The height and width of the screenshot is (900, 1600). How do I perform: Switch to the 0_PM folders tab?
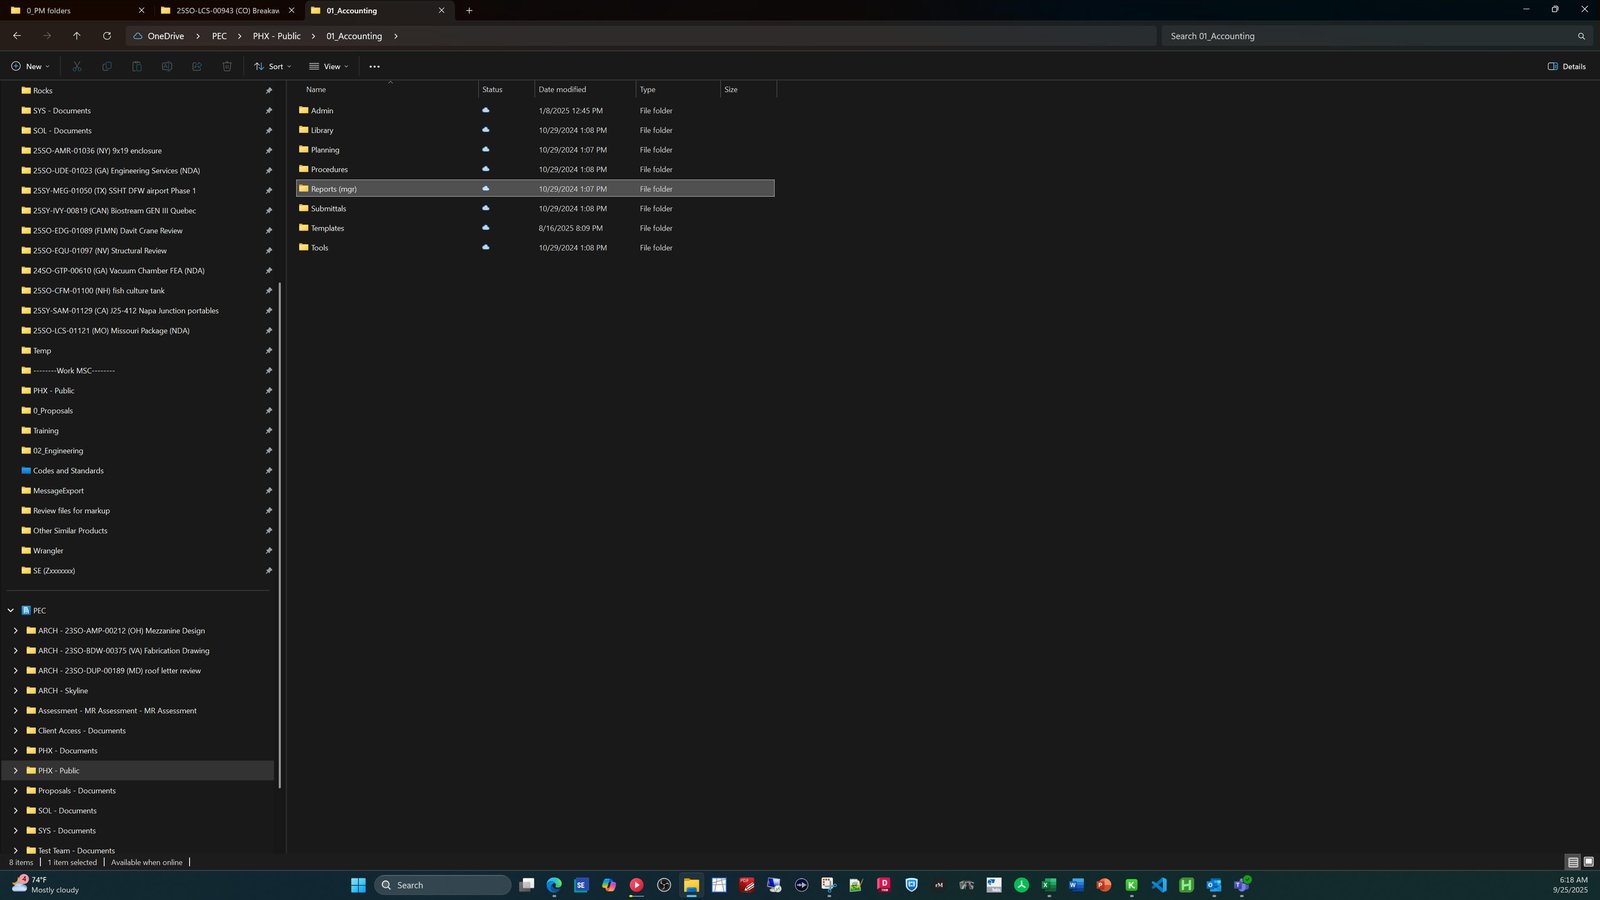click(76, 10)
